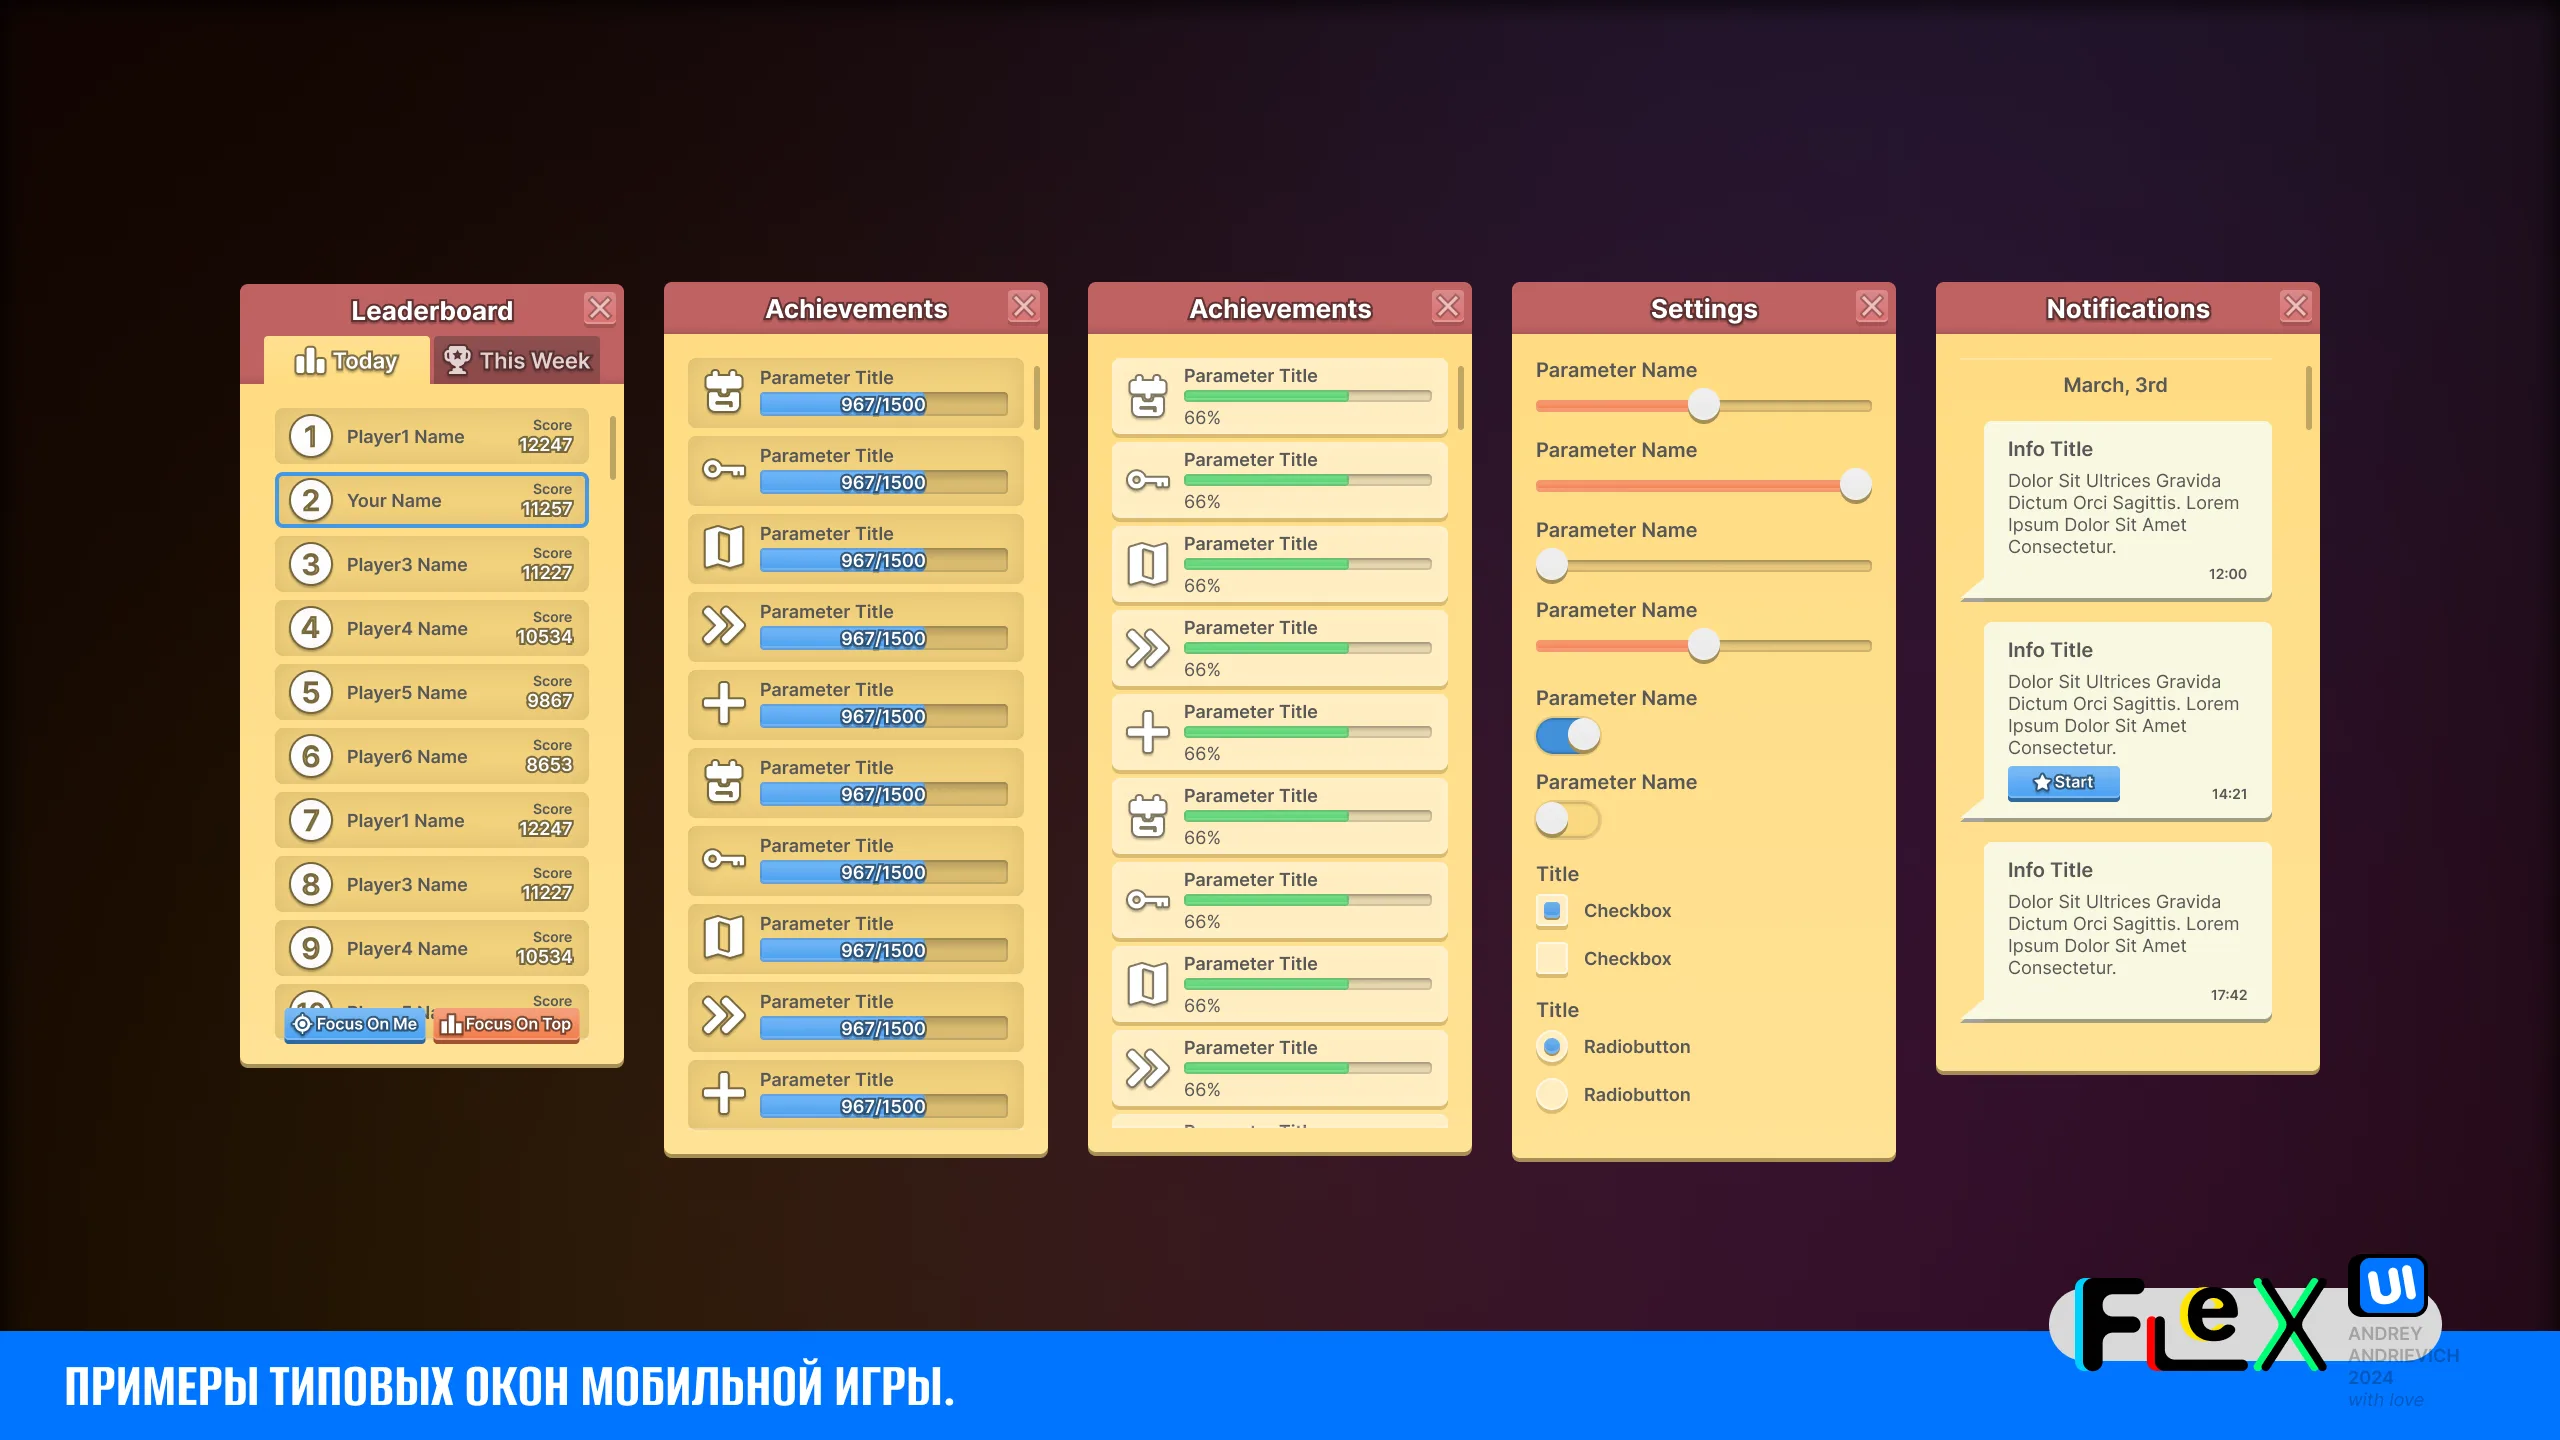2560x1440 pixels.
Task: Uncheck the first checked Checkbox
Action: (1552, 910)
